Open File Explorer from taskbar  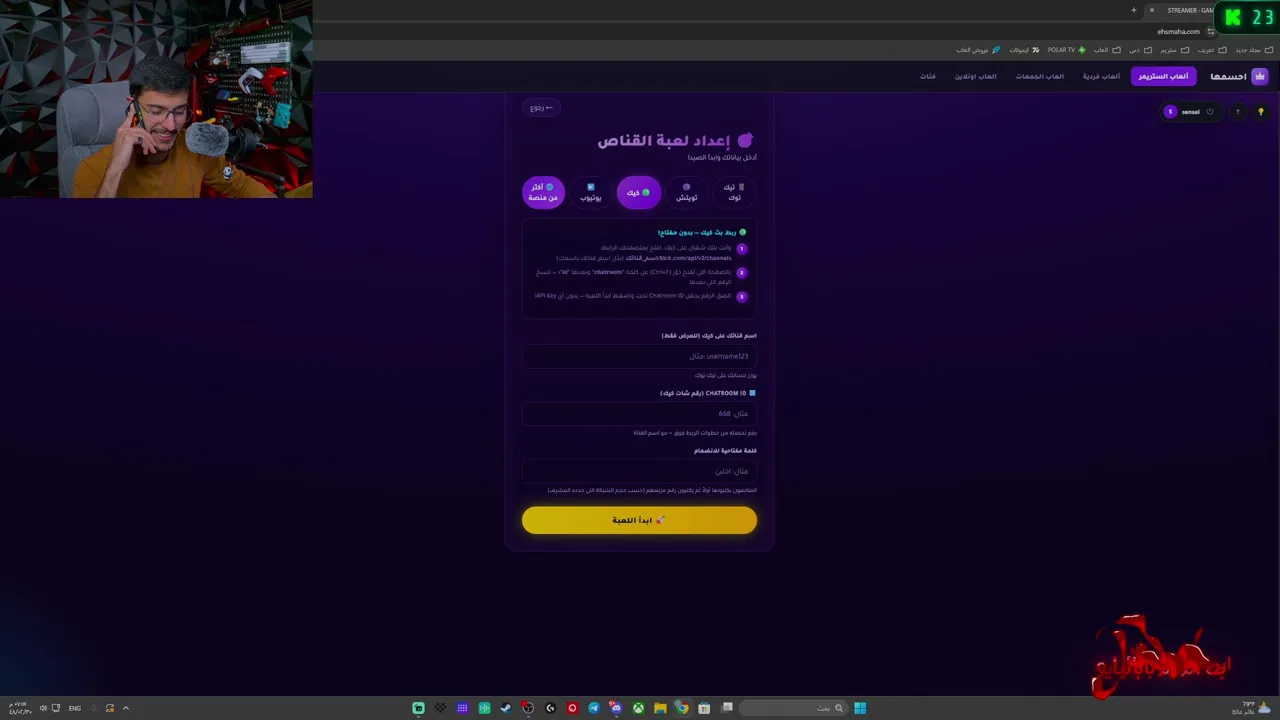660,708
